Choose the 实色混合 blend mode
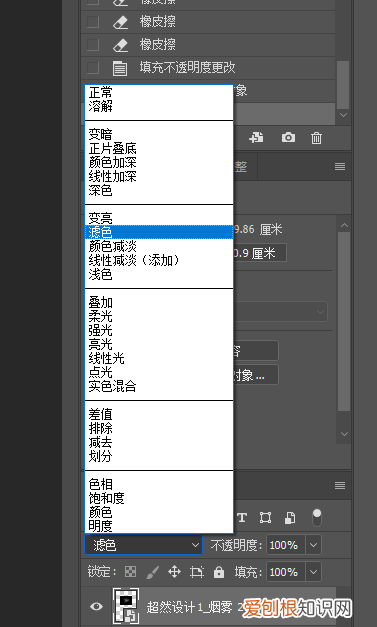This screenshot has height=627, width=377. (x=159, y=386)
